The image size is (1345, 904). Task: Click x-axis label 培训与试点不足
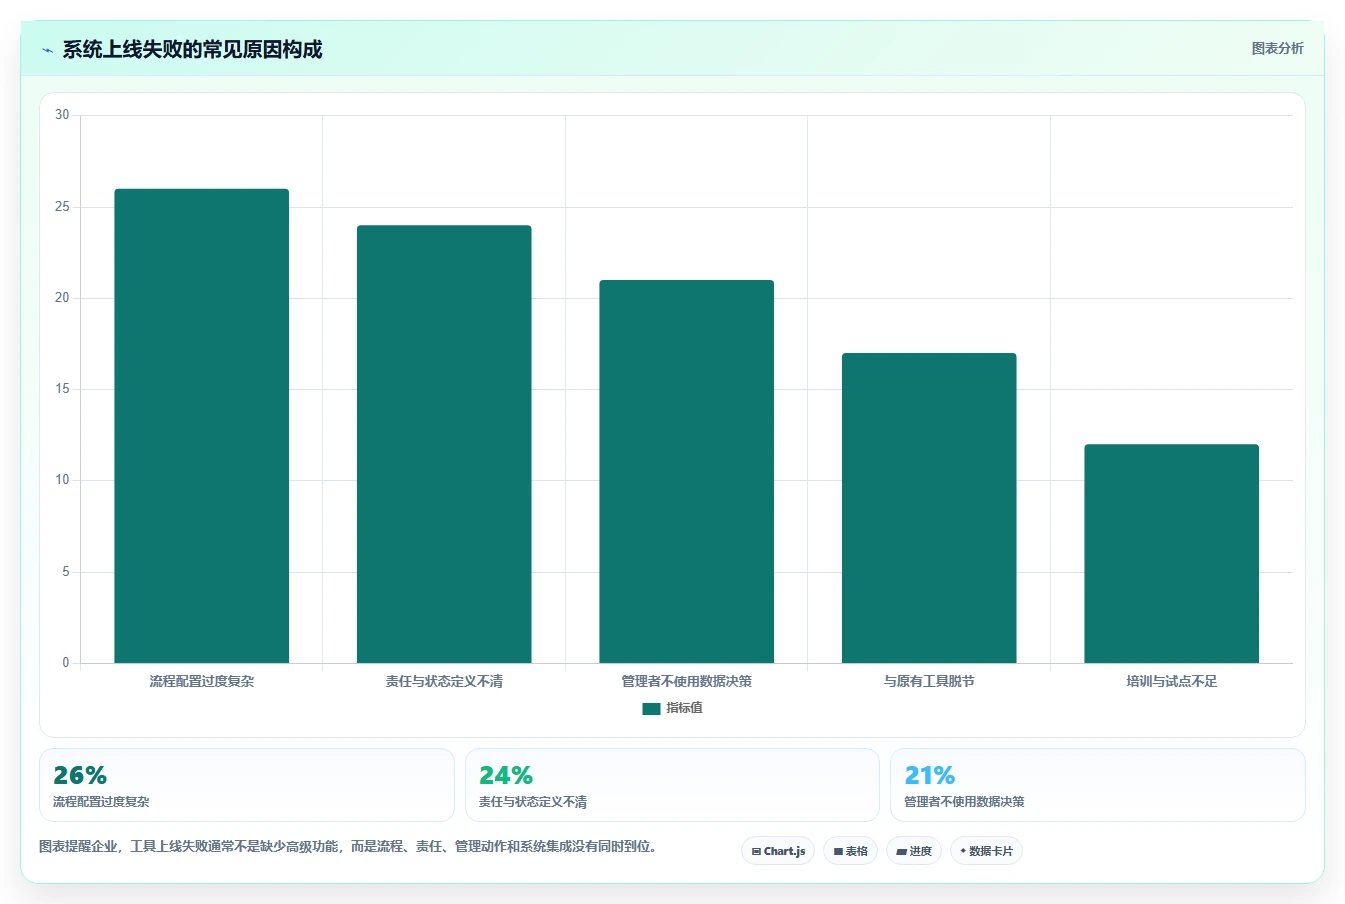1171,681
